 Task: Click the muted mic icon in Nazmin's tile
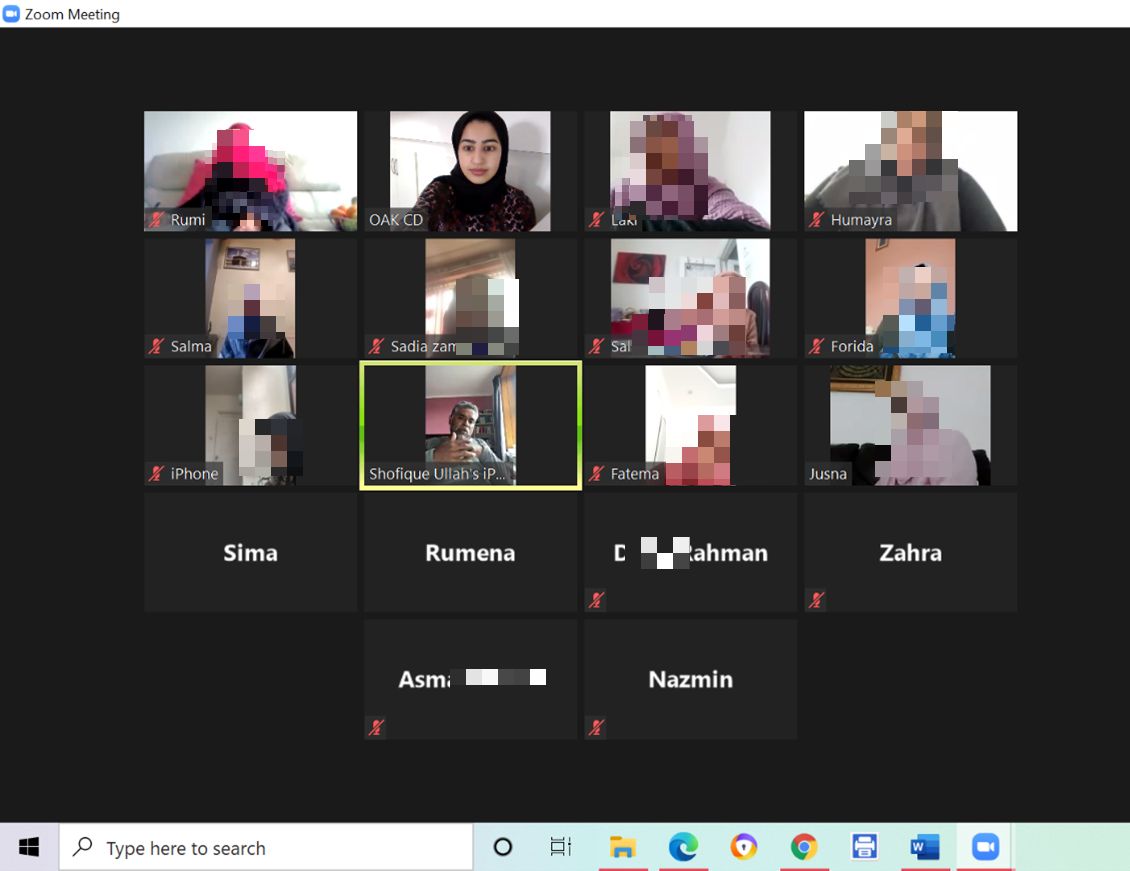596,727
